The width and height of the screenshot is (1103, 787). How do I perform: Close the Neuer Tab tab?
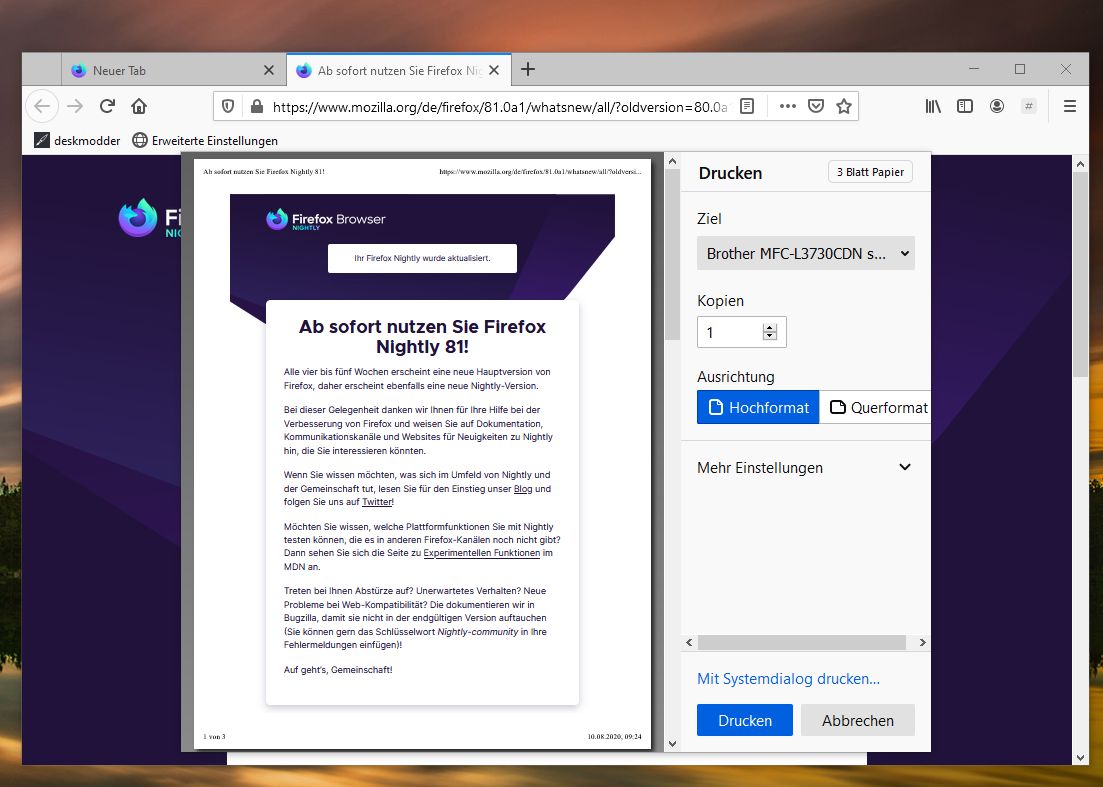tap(269, 70)
